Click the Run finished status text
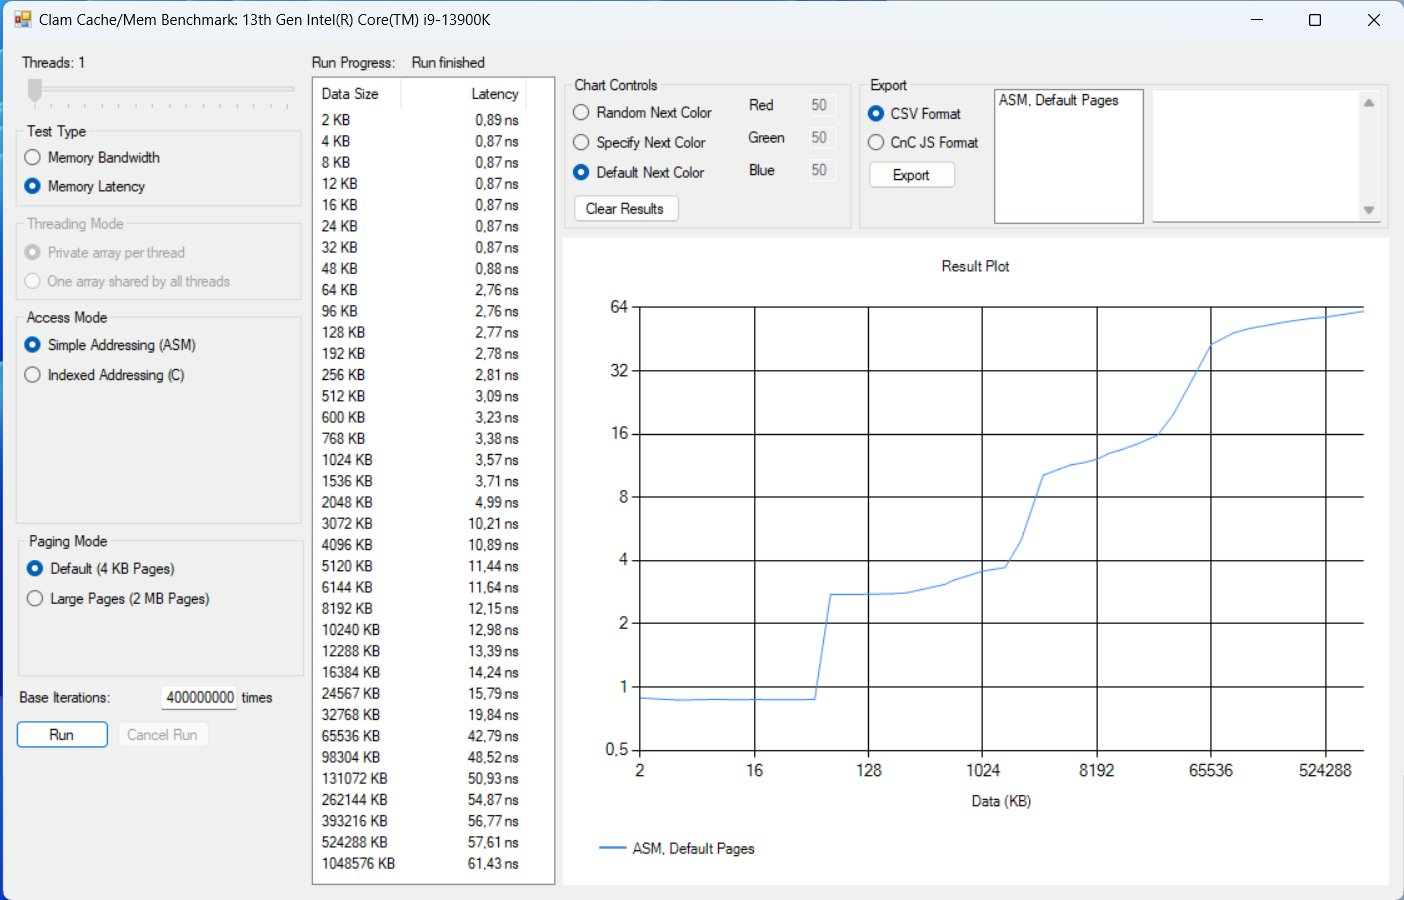Viewport: 1404px width, 900px height. coord(448,62)
